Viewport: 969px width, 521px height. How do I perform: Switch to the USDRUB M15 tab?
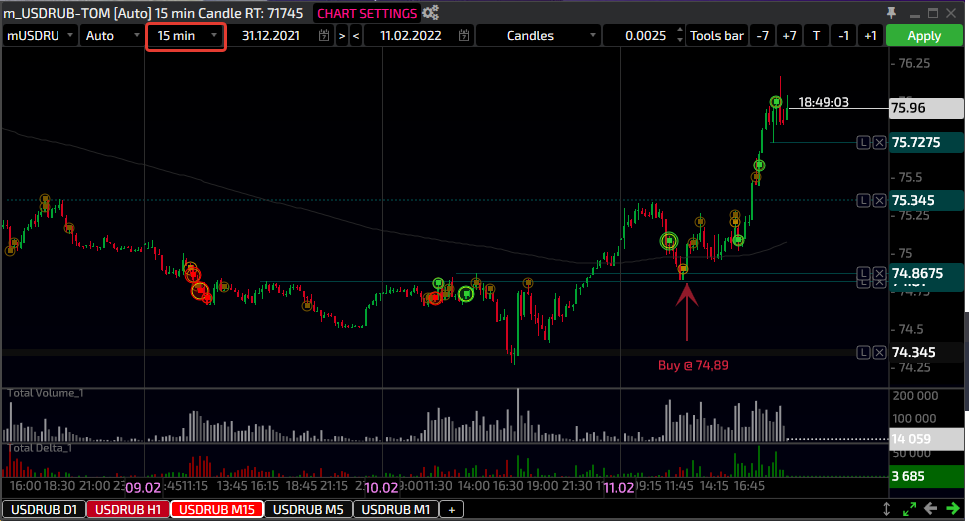[217, 509]
